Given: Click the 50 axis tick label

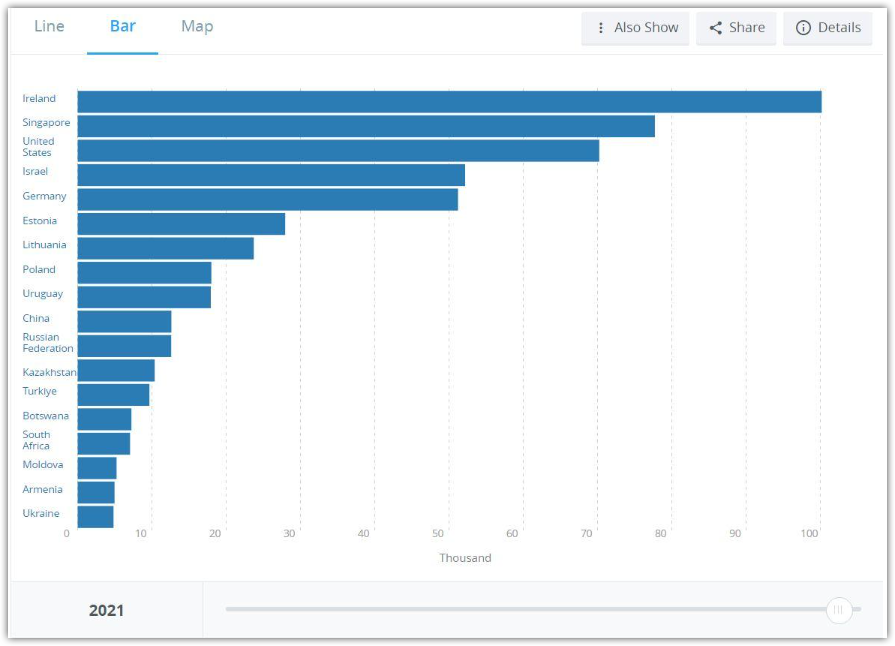Looking at the screenshot, I should click(x=438, y=534).
